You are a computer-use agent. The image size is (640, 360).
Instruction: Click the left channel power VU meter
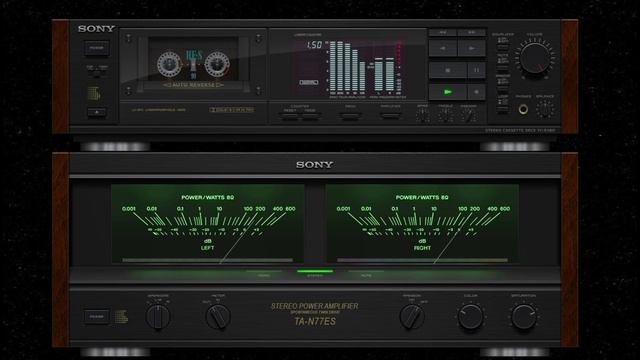(207, 224)
